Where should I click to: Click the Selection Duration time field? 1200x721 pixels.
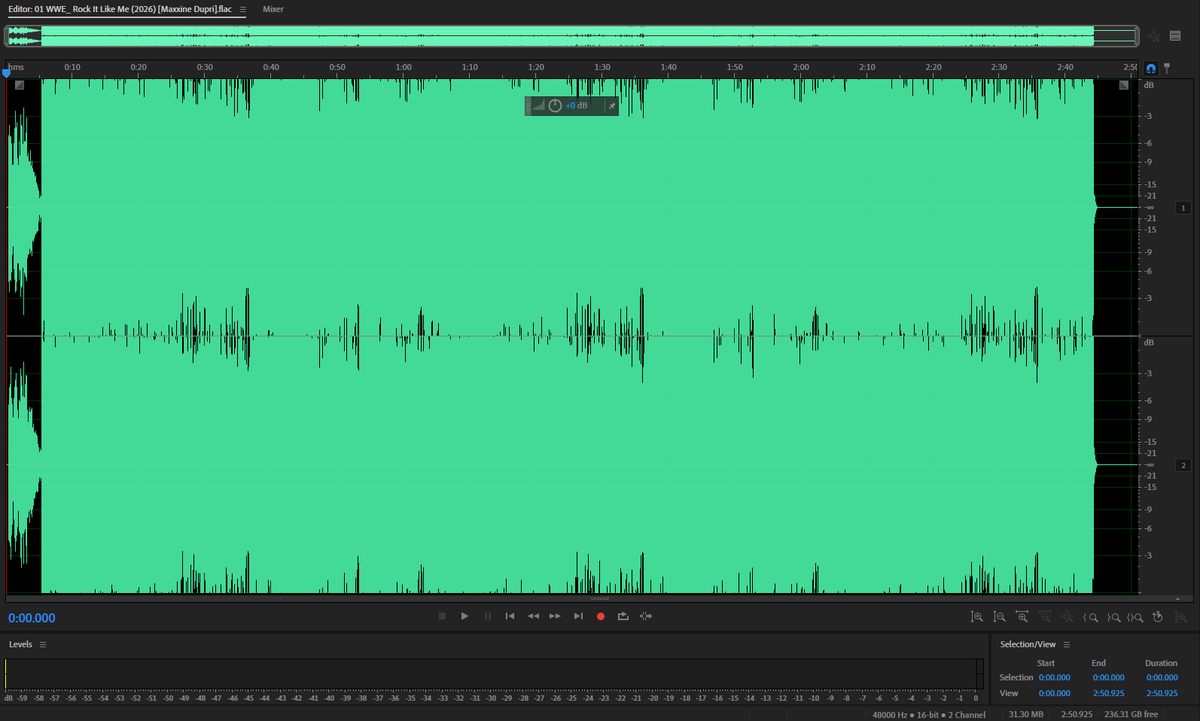pyautogui.click(x=1162, y=677)
